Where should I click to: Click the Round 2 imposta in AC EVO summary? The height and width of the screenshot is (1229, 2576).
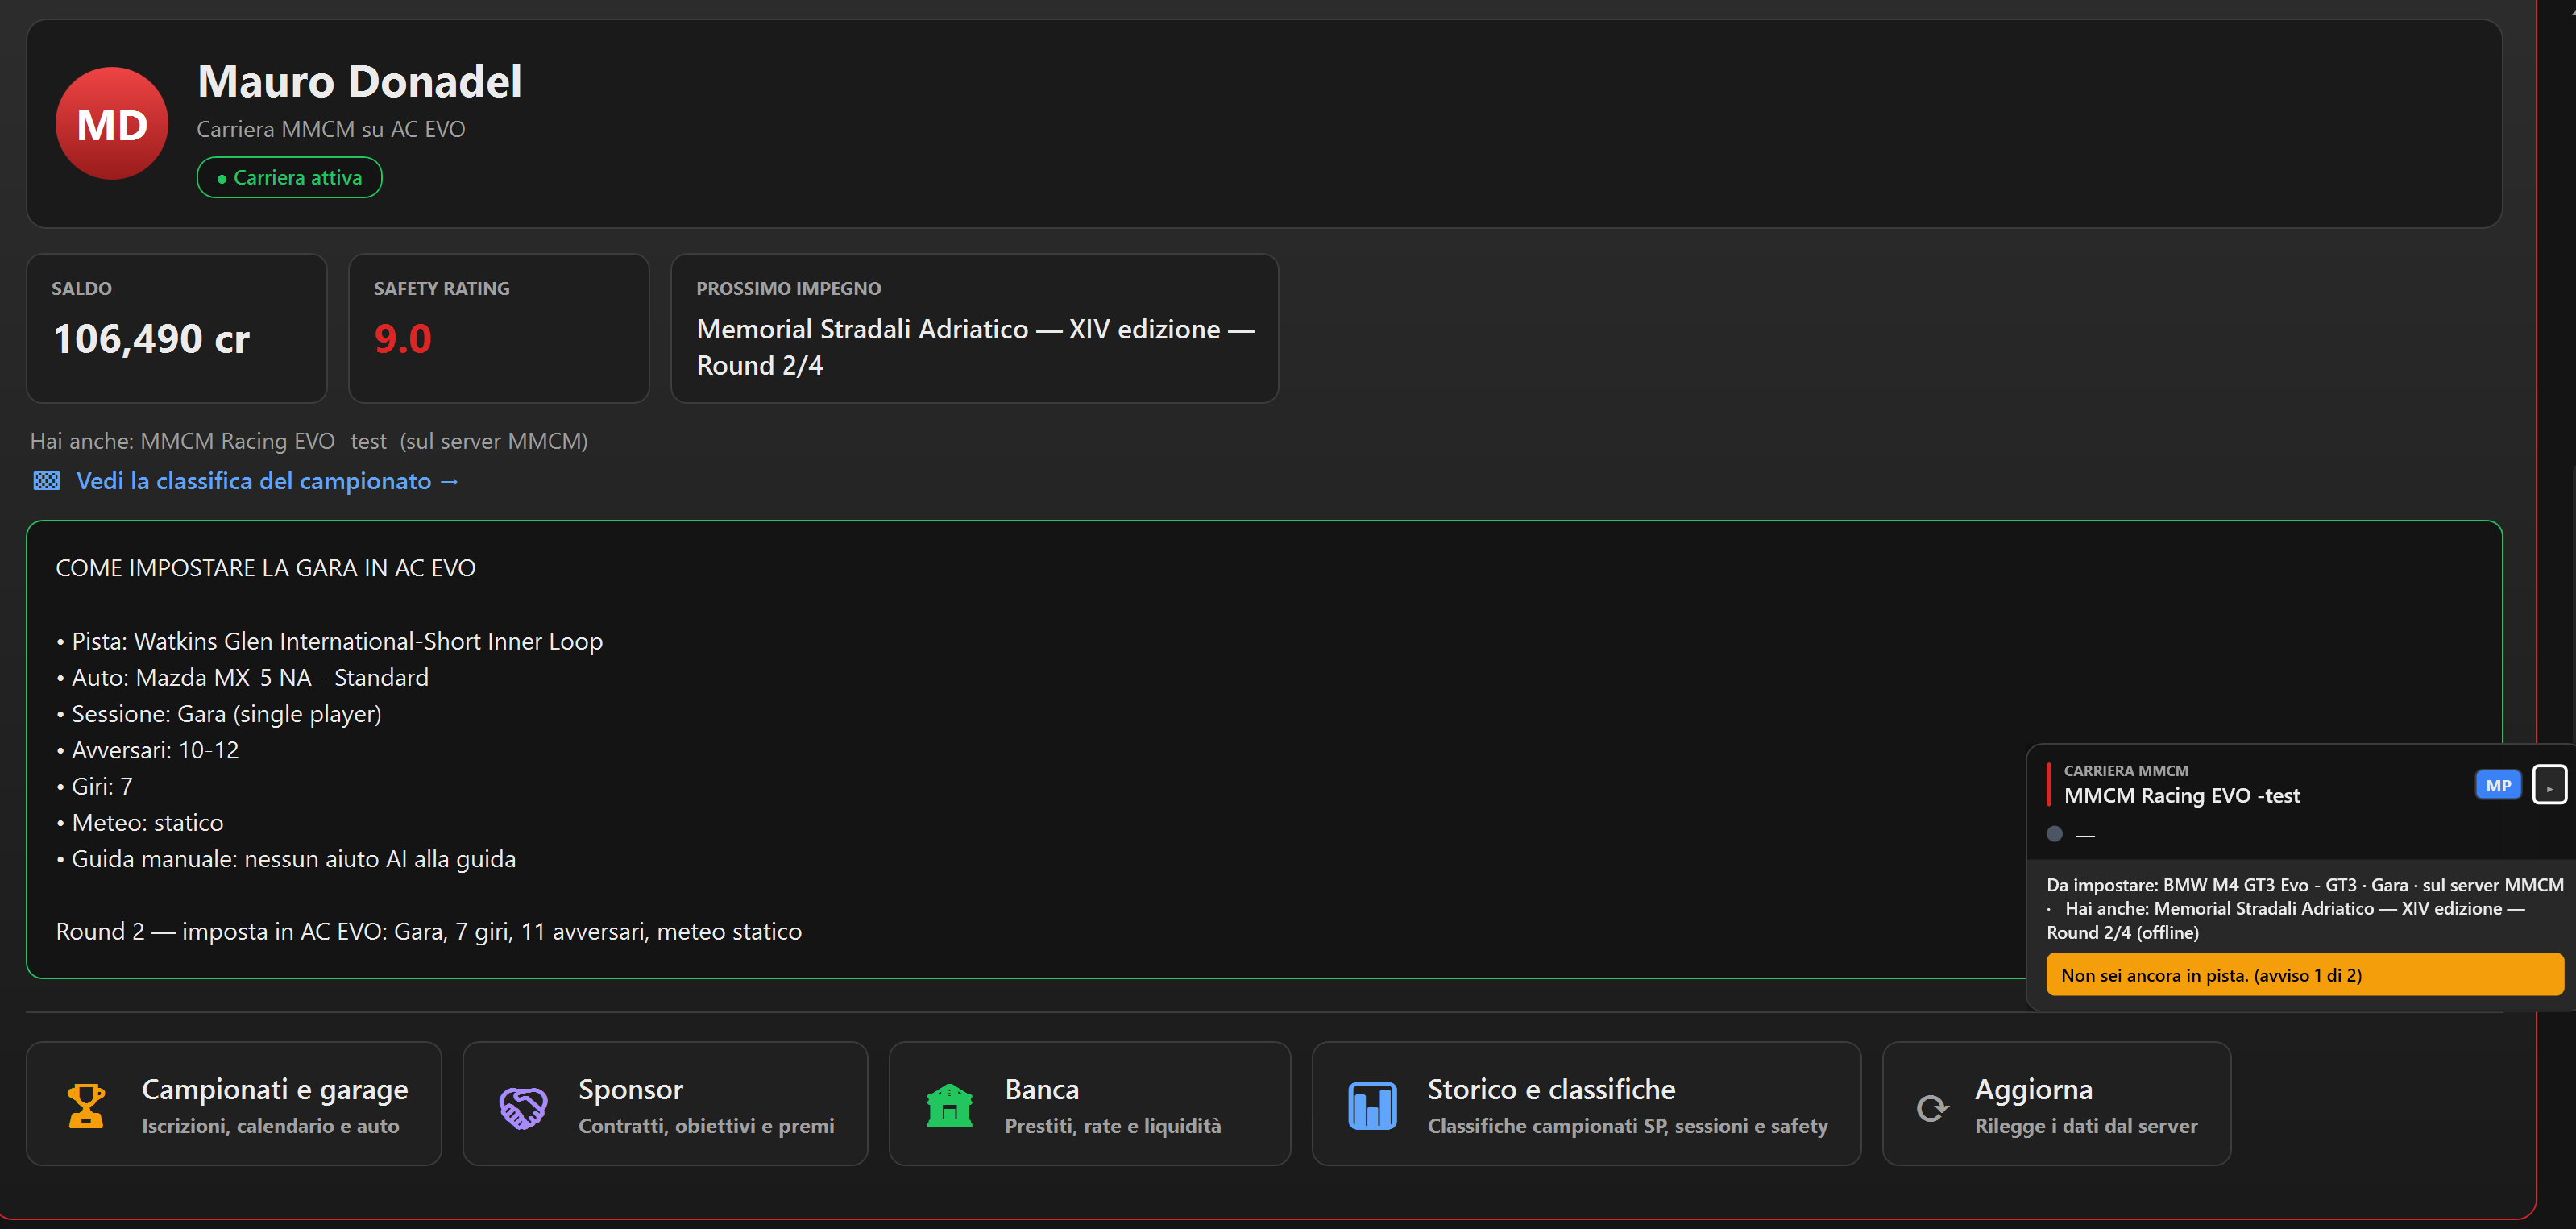[x=429, y=931]
